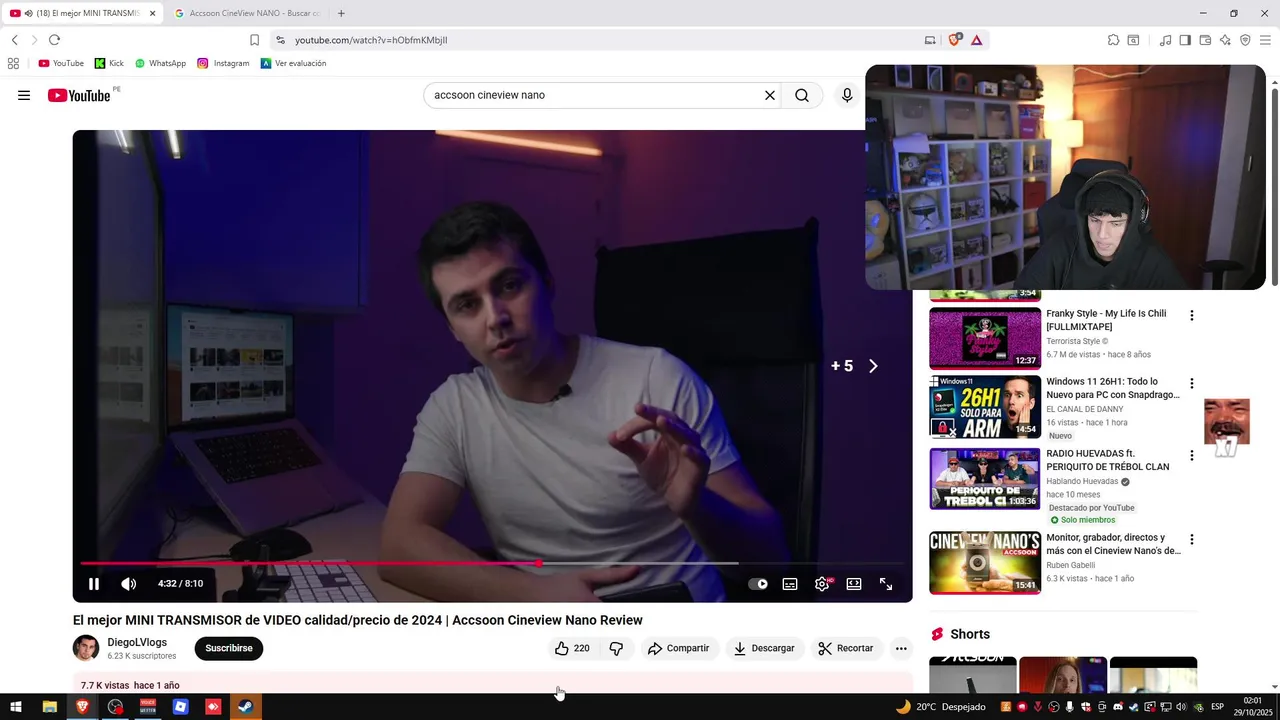Click taskbar volume speaker icon

(x=1181, y=707)
